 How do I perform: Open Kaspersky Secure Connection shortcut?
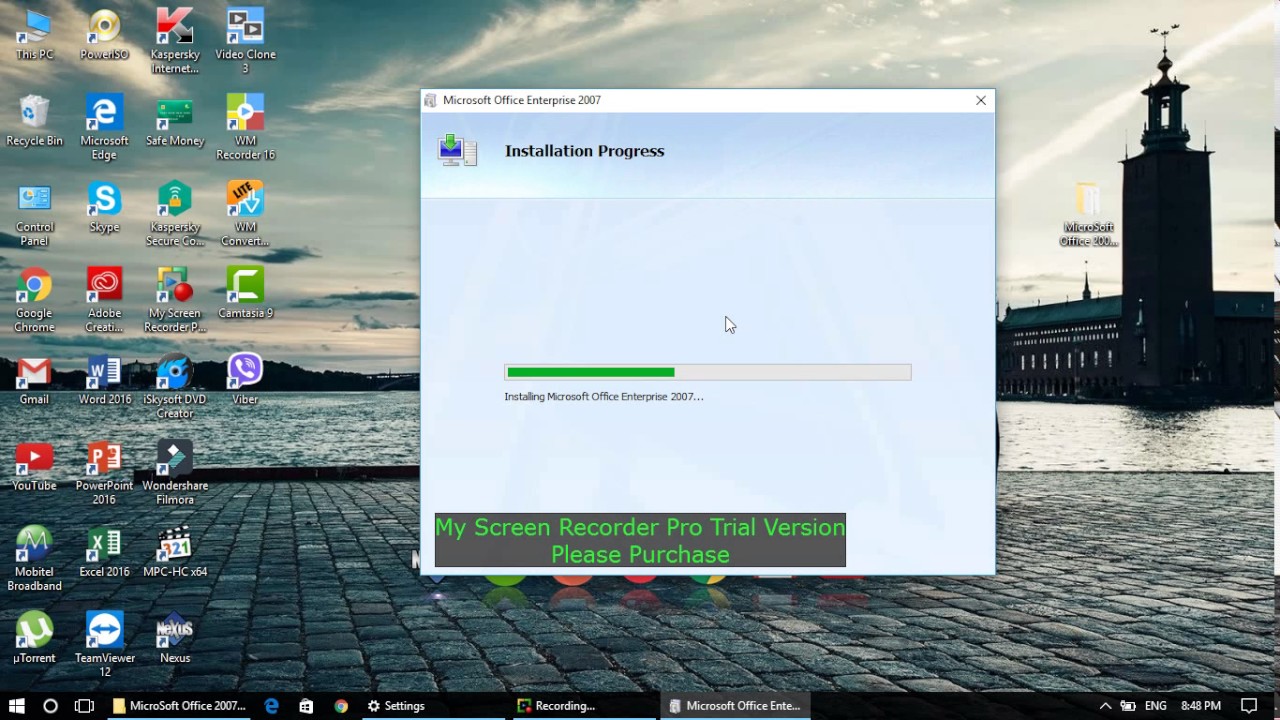point(175,214)
